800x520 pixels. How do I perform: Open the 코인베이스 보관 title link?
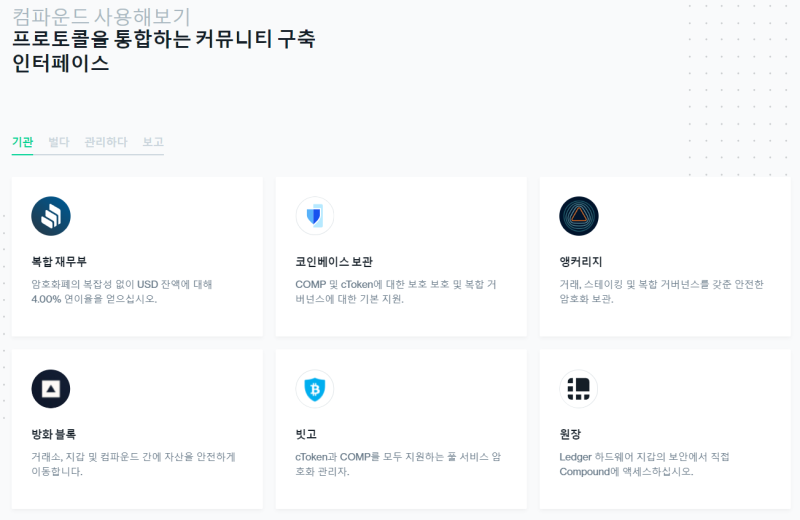click(334, 262)
